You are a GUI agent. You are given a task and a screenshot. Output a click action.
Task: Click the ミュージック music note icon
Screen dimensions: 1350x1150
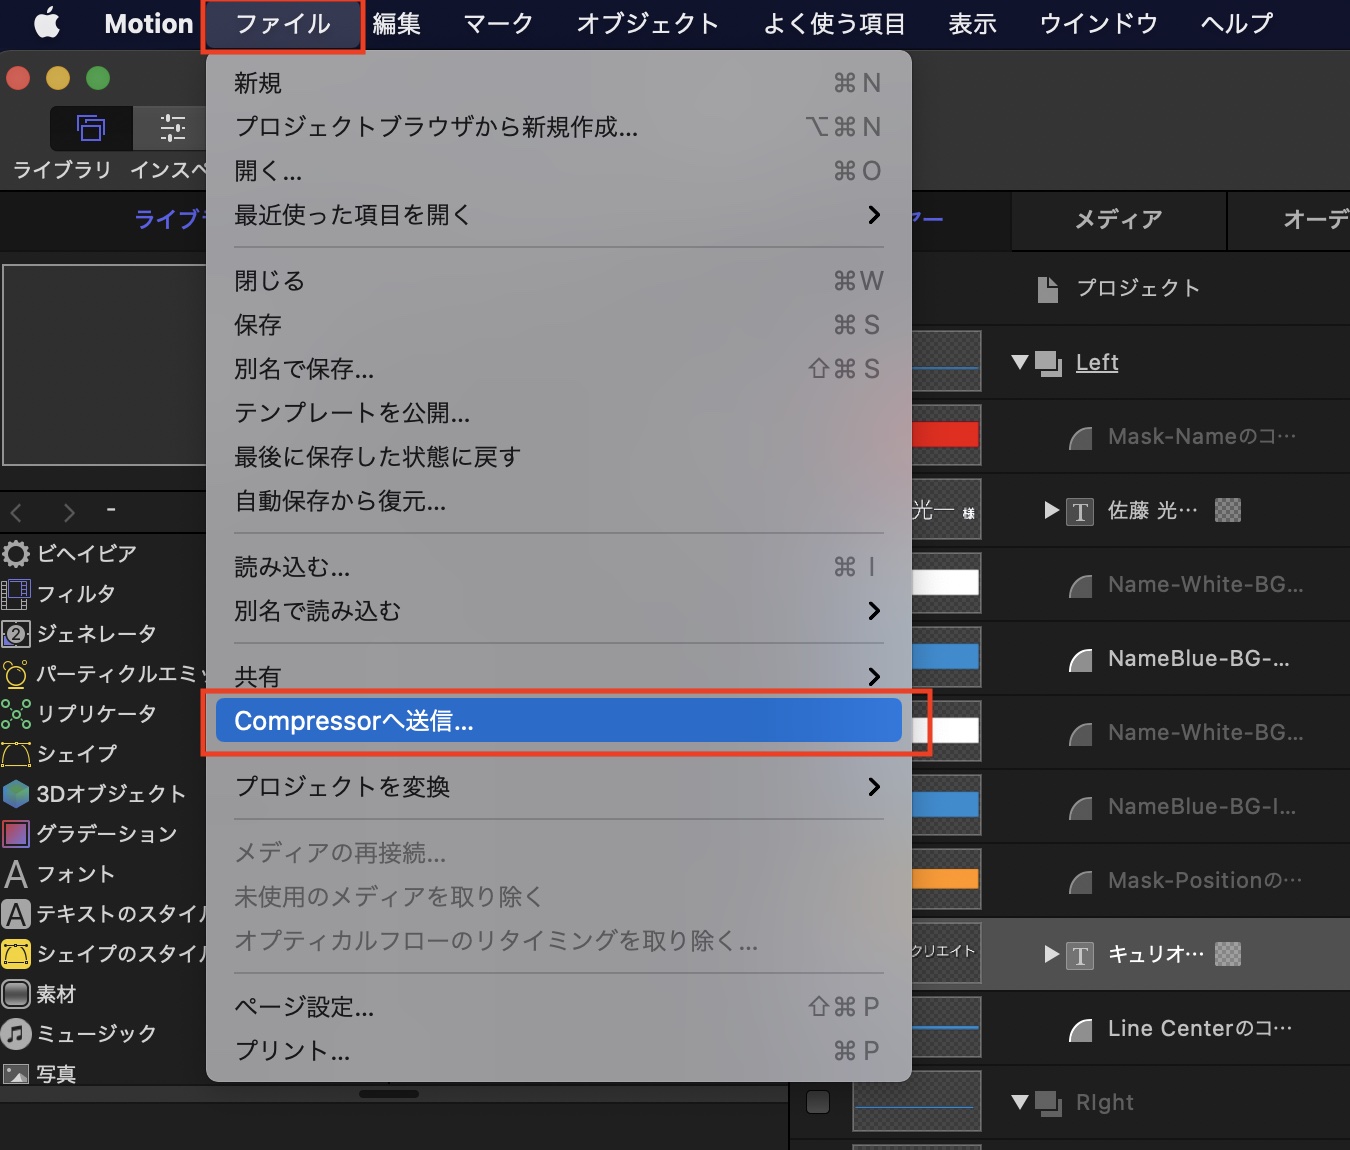[16, 1034]
